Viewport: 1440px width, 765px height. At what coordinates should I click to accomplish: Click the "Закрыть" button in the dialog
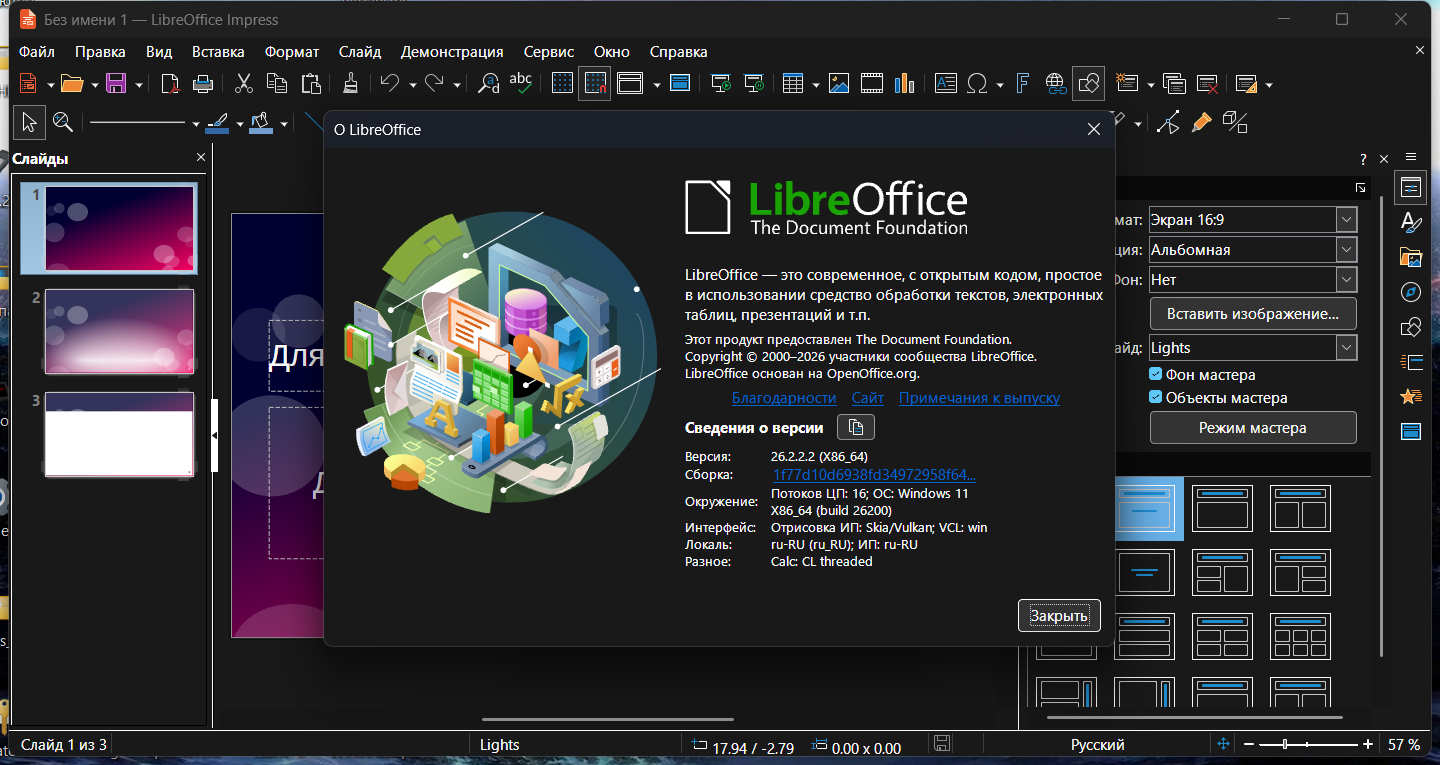(x=1059, y=616)
